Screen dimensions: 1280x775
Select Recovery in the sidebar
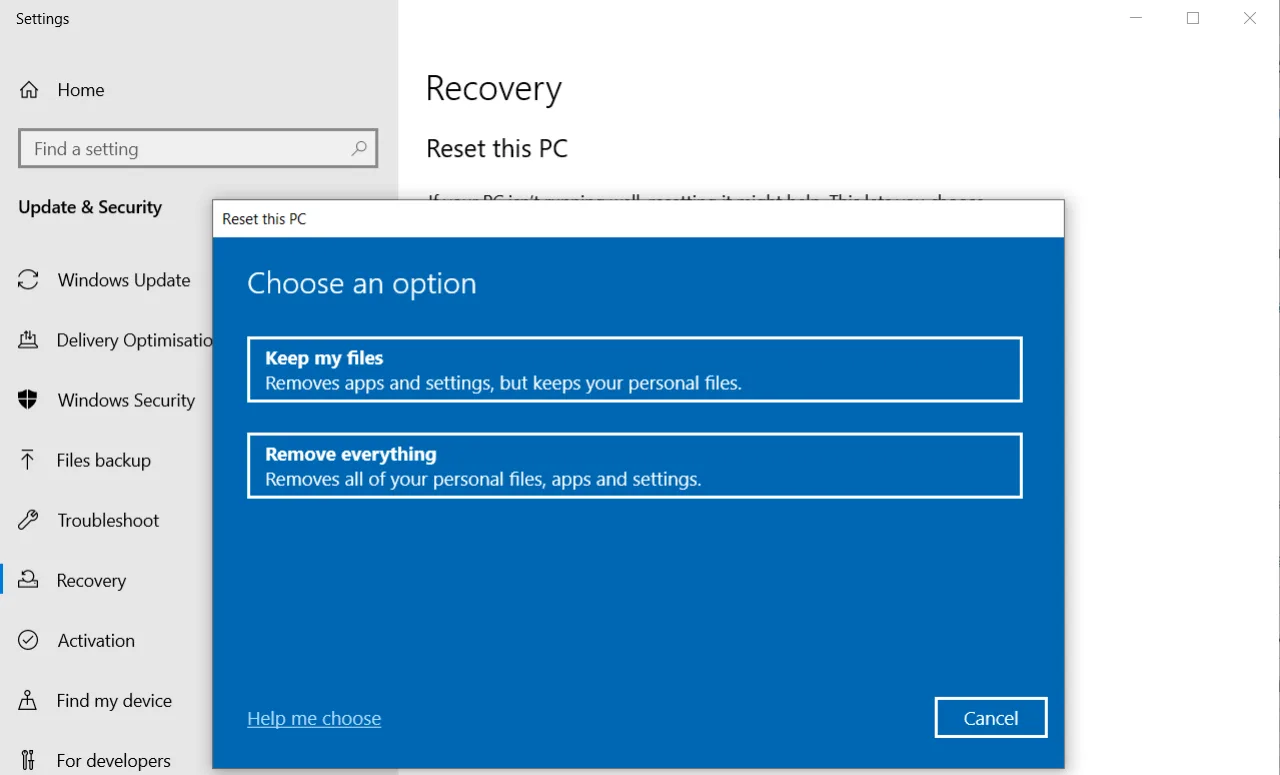tap(92, 580)
